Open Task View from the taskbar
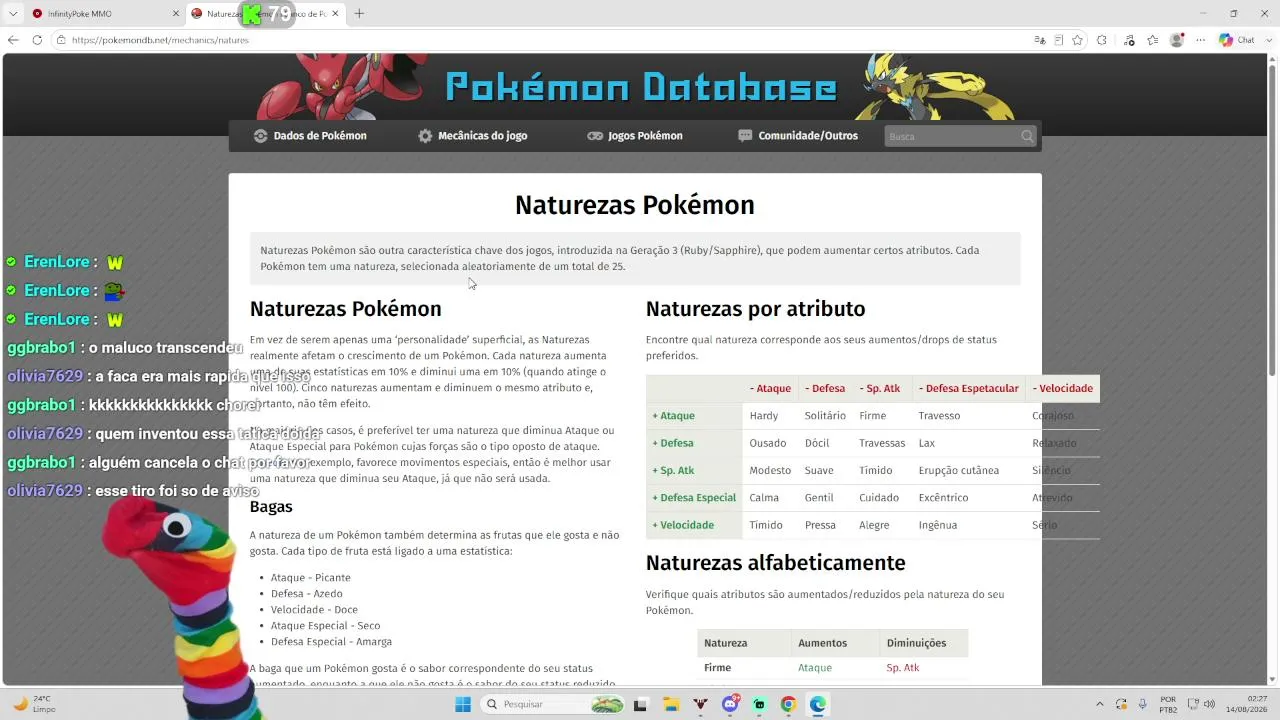Viewport: 1280px width, 720px height. (641, 704)
